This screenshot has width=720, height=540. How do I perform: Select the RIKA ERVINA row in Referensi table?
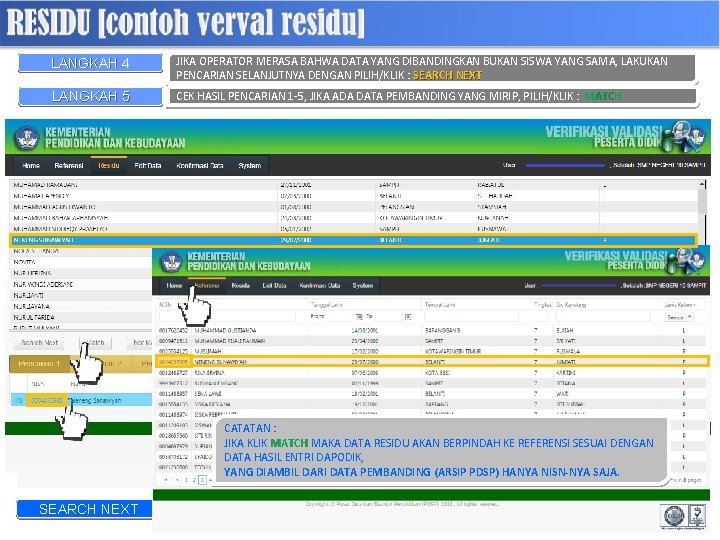(x=431, y=372)
